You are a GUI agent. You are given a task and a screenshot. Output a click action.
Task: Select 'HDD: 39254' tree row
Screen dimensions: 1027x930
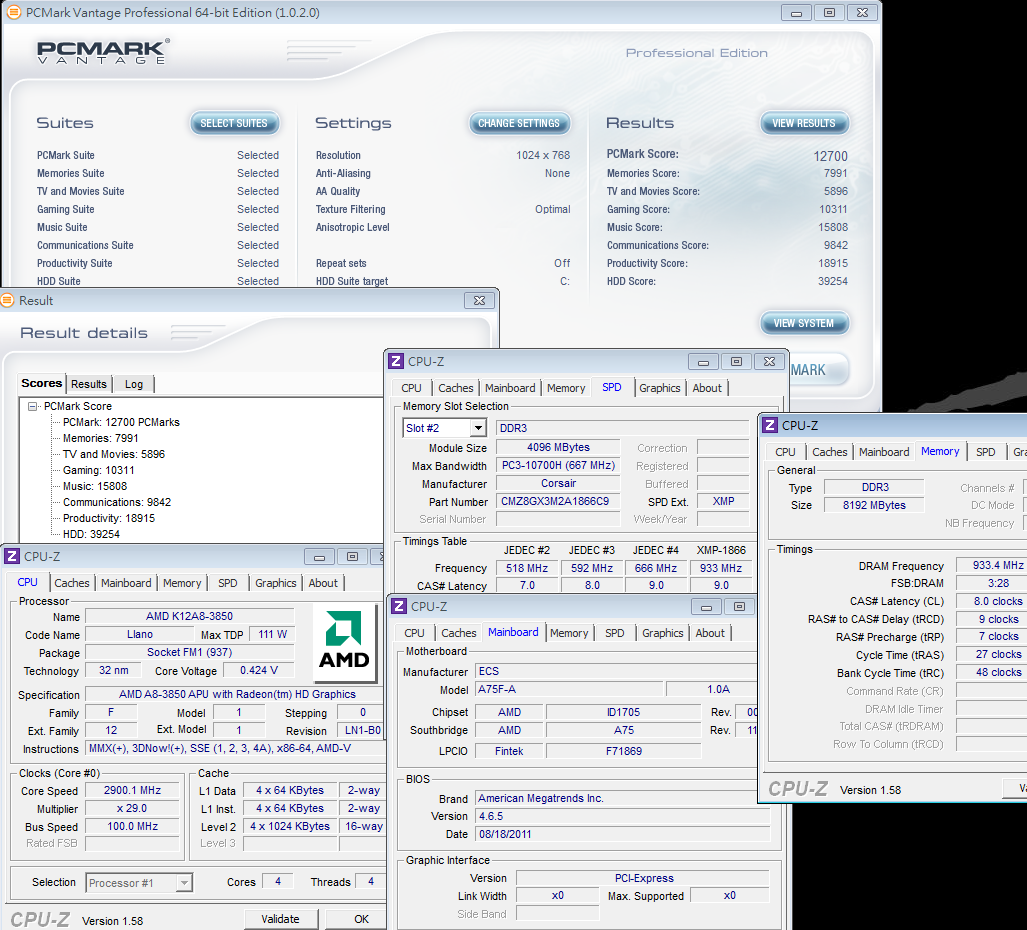92,534
